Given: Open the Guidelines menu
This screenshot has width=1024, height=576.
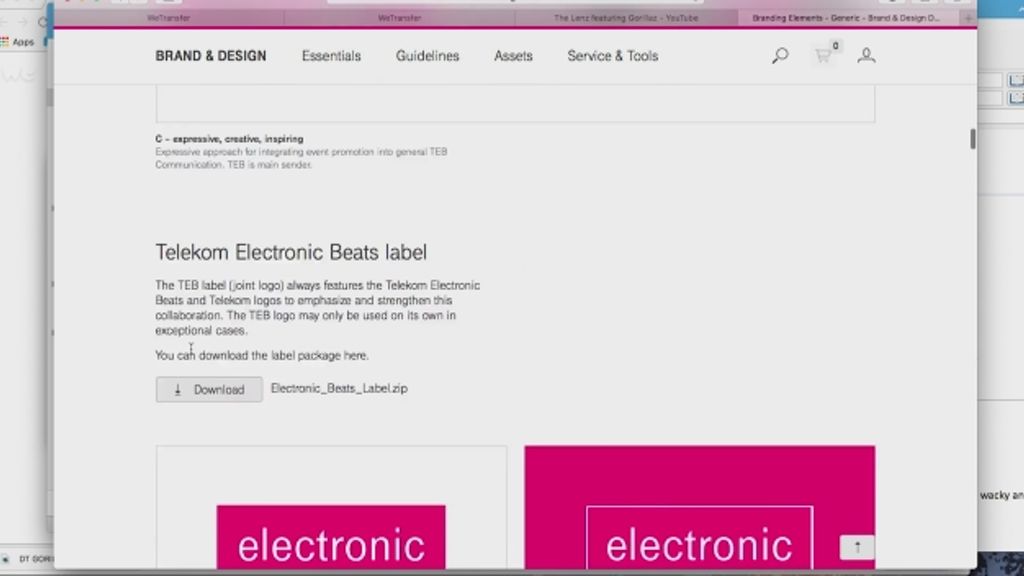Looking at the screenshot, I should pos(428,56).
